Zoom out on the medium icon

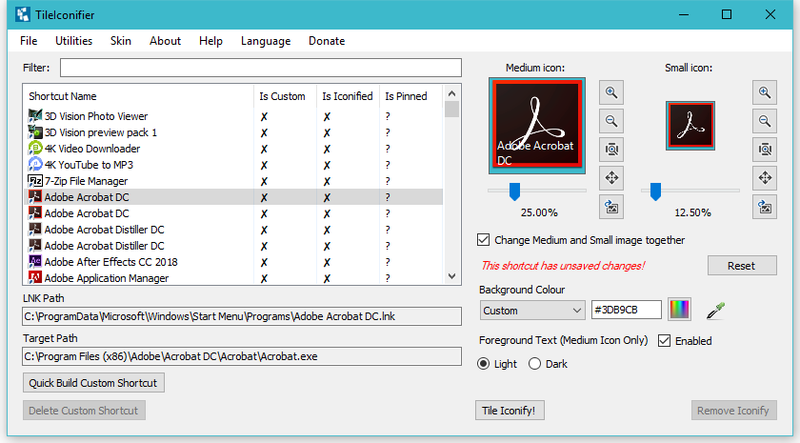[x=611, y=121]
